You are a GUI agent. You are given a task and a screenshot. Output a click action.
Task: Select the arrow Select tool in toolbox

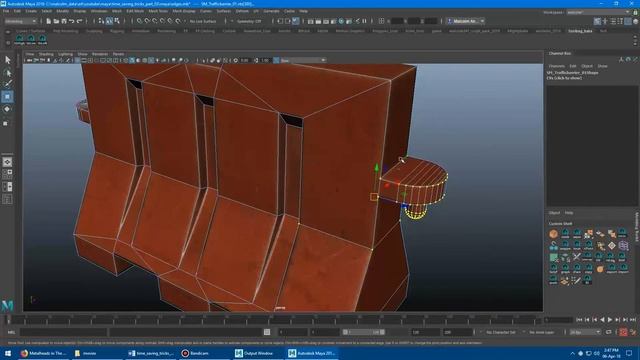(8, 60)
